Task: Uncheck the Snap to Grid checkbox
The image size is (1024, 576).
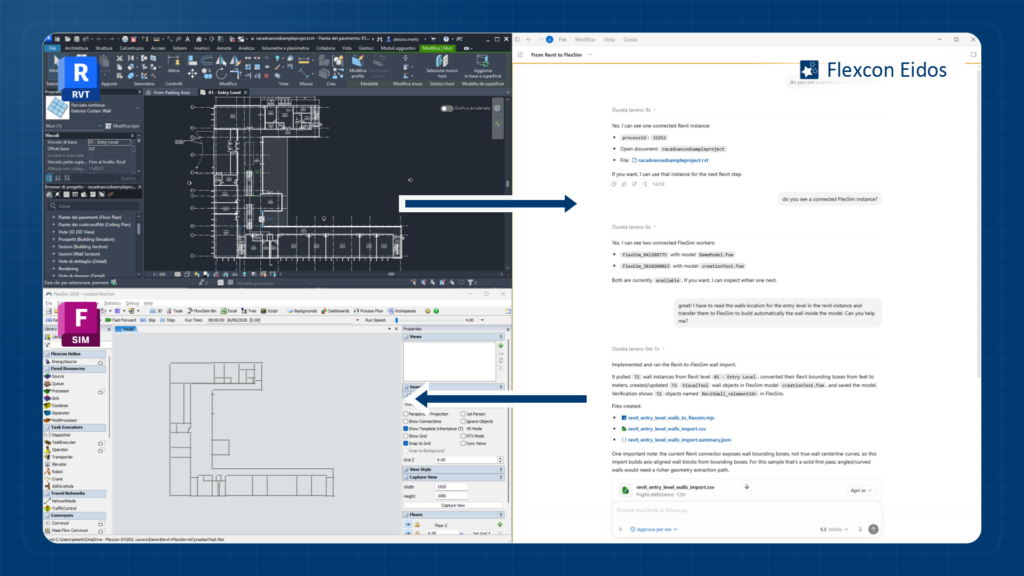Action: point(406,443)
